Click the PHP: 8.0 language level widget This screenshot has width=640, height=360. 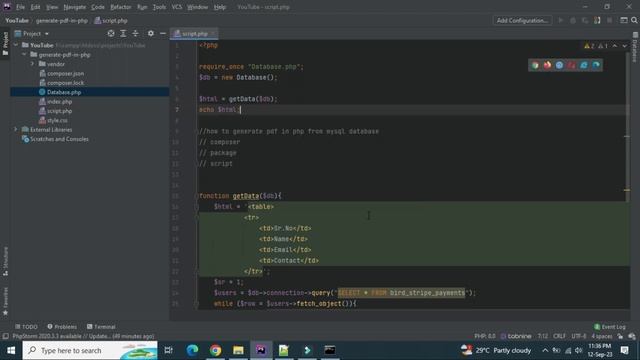484,336
